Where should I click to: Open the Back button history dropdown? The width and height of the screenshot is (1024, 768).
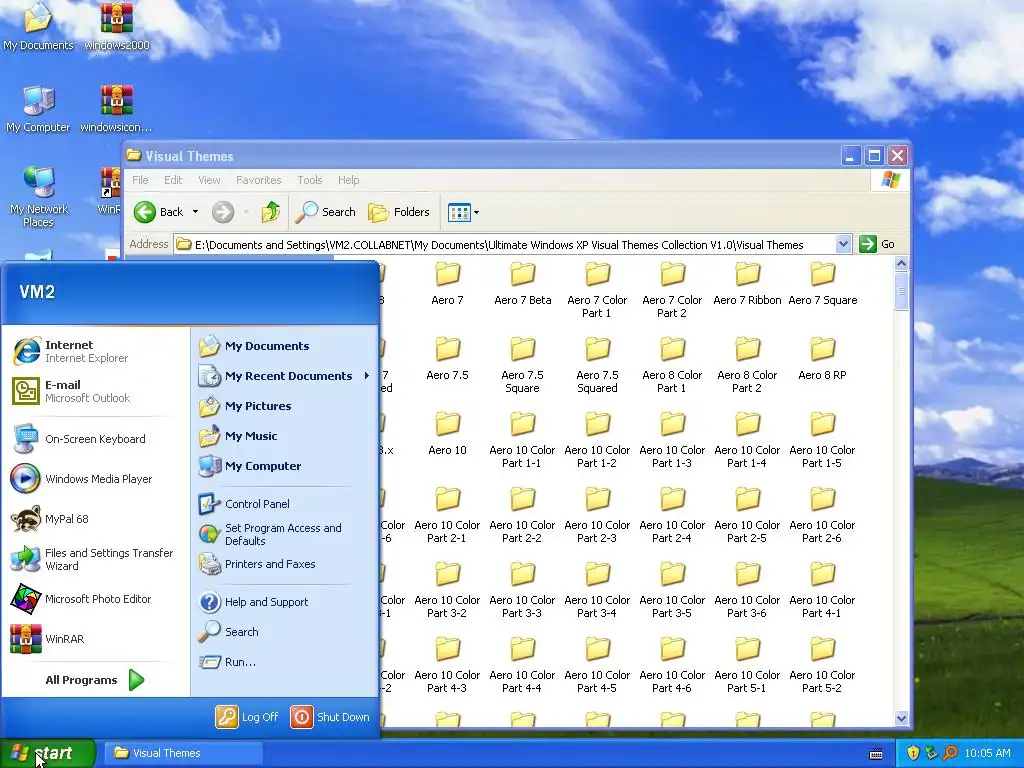[195, 212]
